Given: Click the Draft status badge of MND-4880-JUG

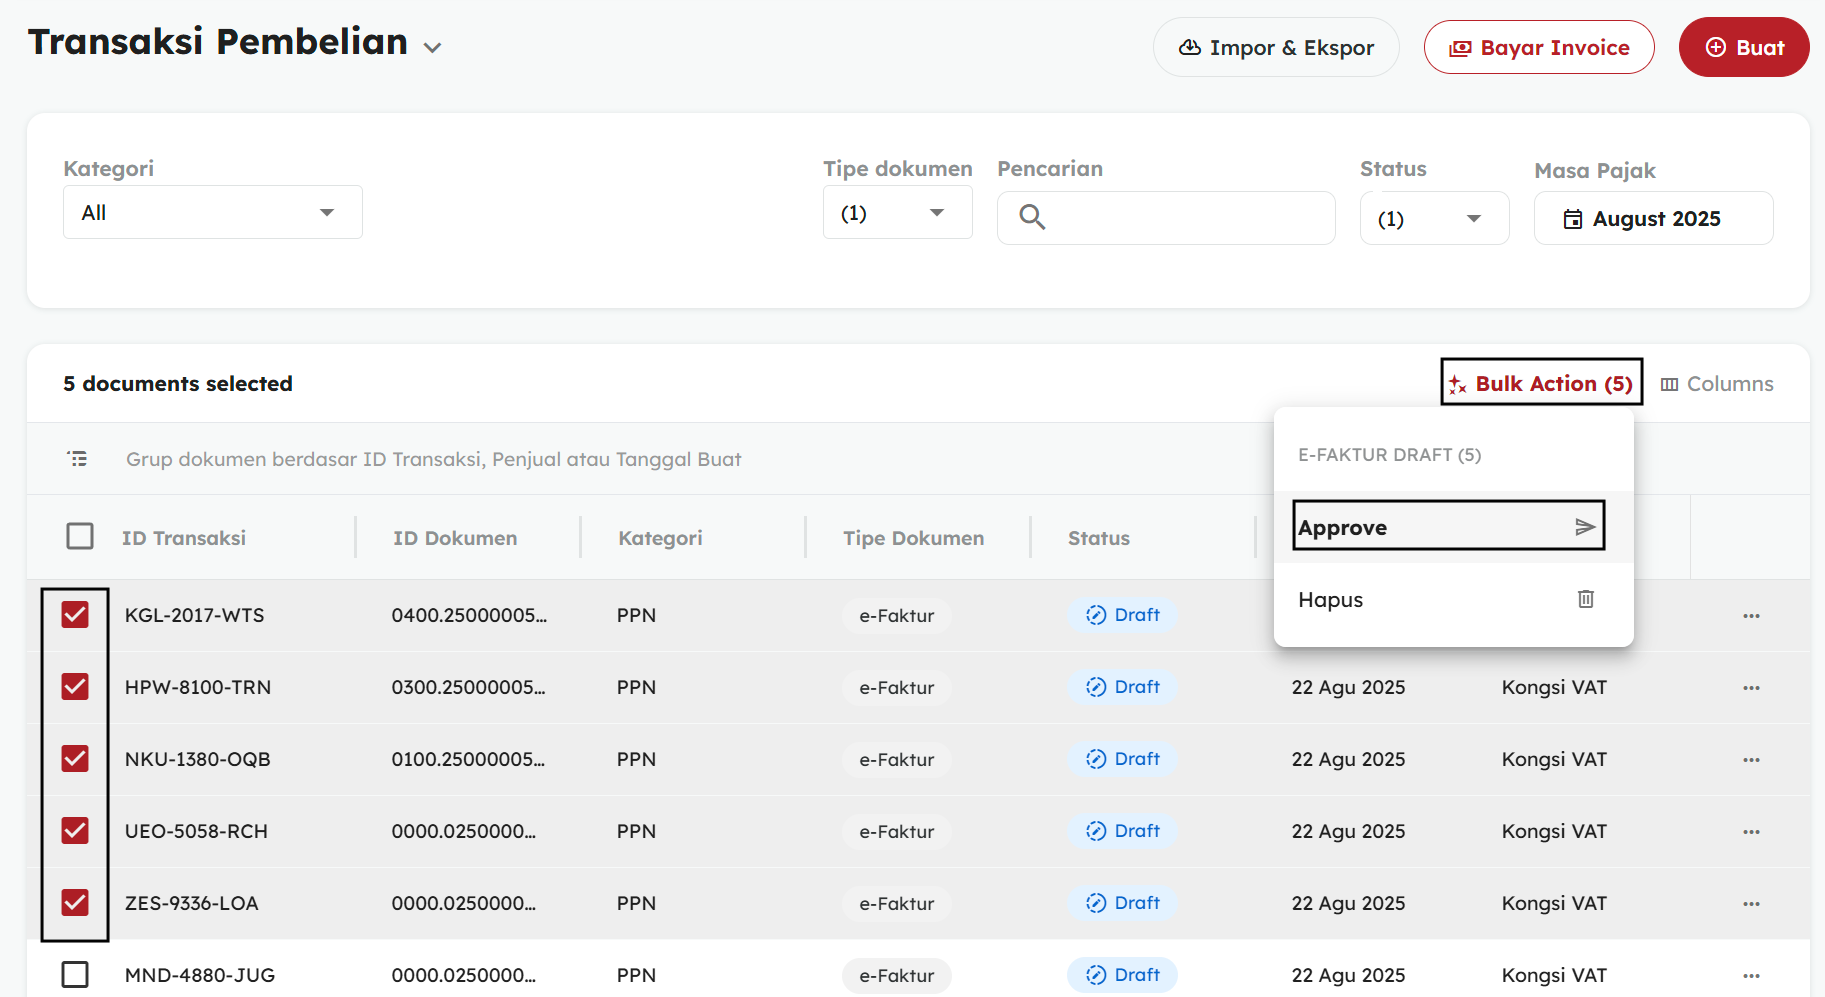Looking at the screenshot, I should coord(1123,975).
